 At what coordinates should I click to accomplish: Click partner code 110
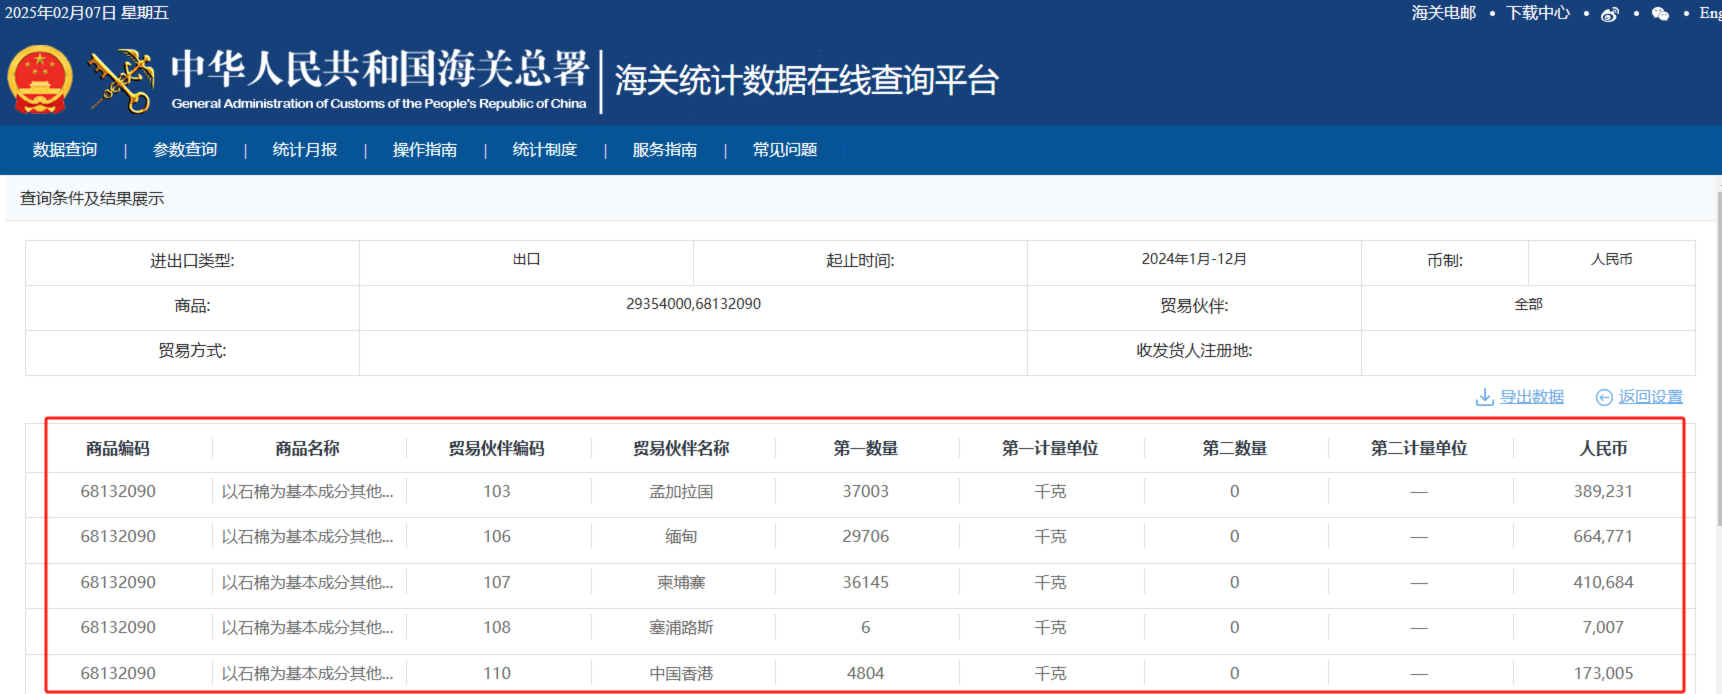coord(497,674)
